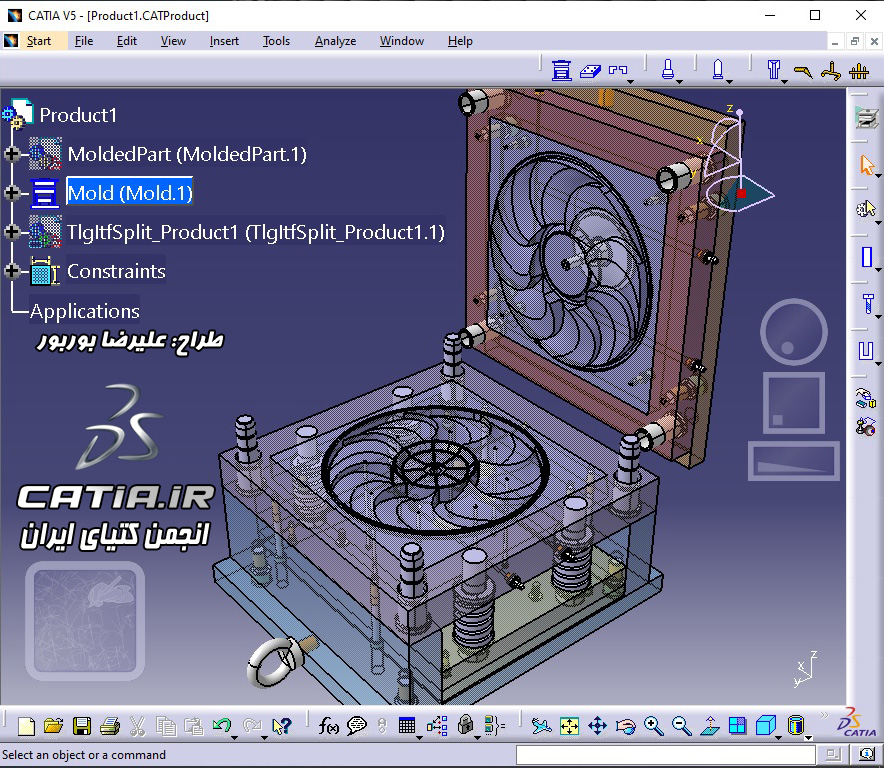
Task: Expand the MoldedPart tree node
Action: (x=11, y=154)
